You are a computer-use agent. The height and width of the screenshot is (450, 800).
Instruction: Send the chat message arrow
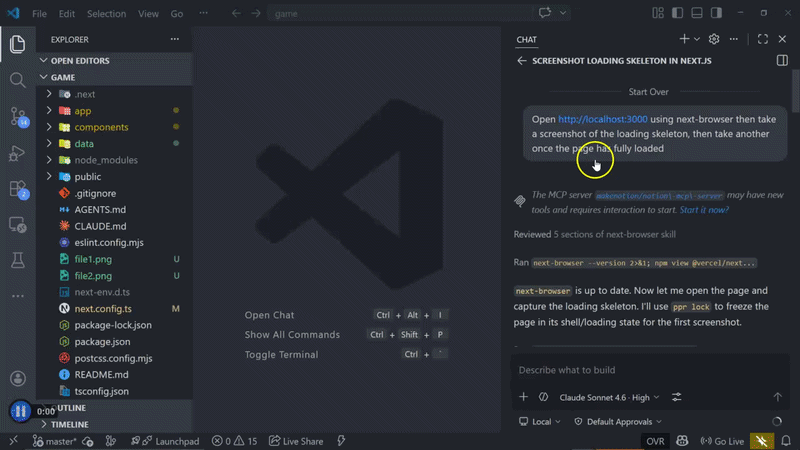coord(778,397)
